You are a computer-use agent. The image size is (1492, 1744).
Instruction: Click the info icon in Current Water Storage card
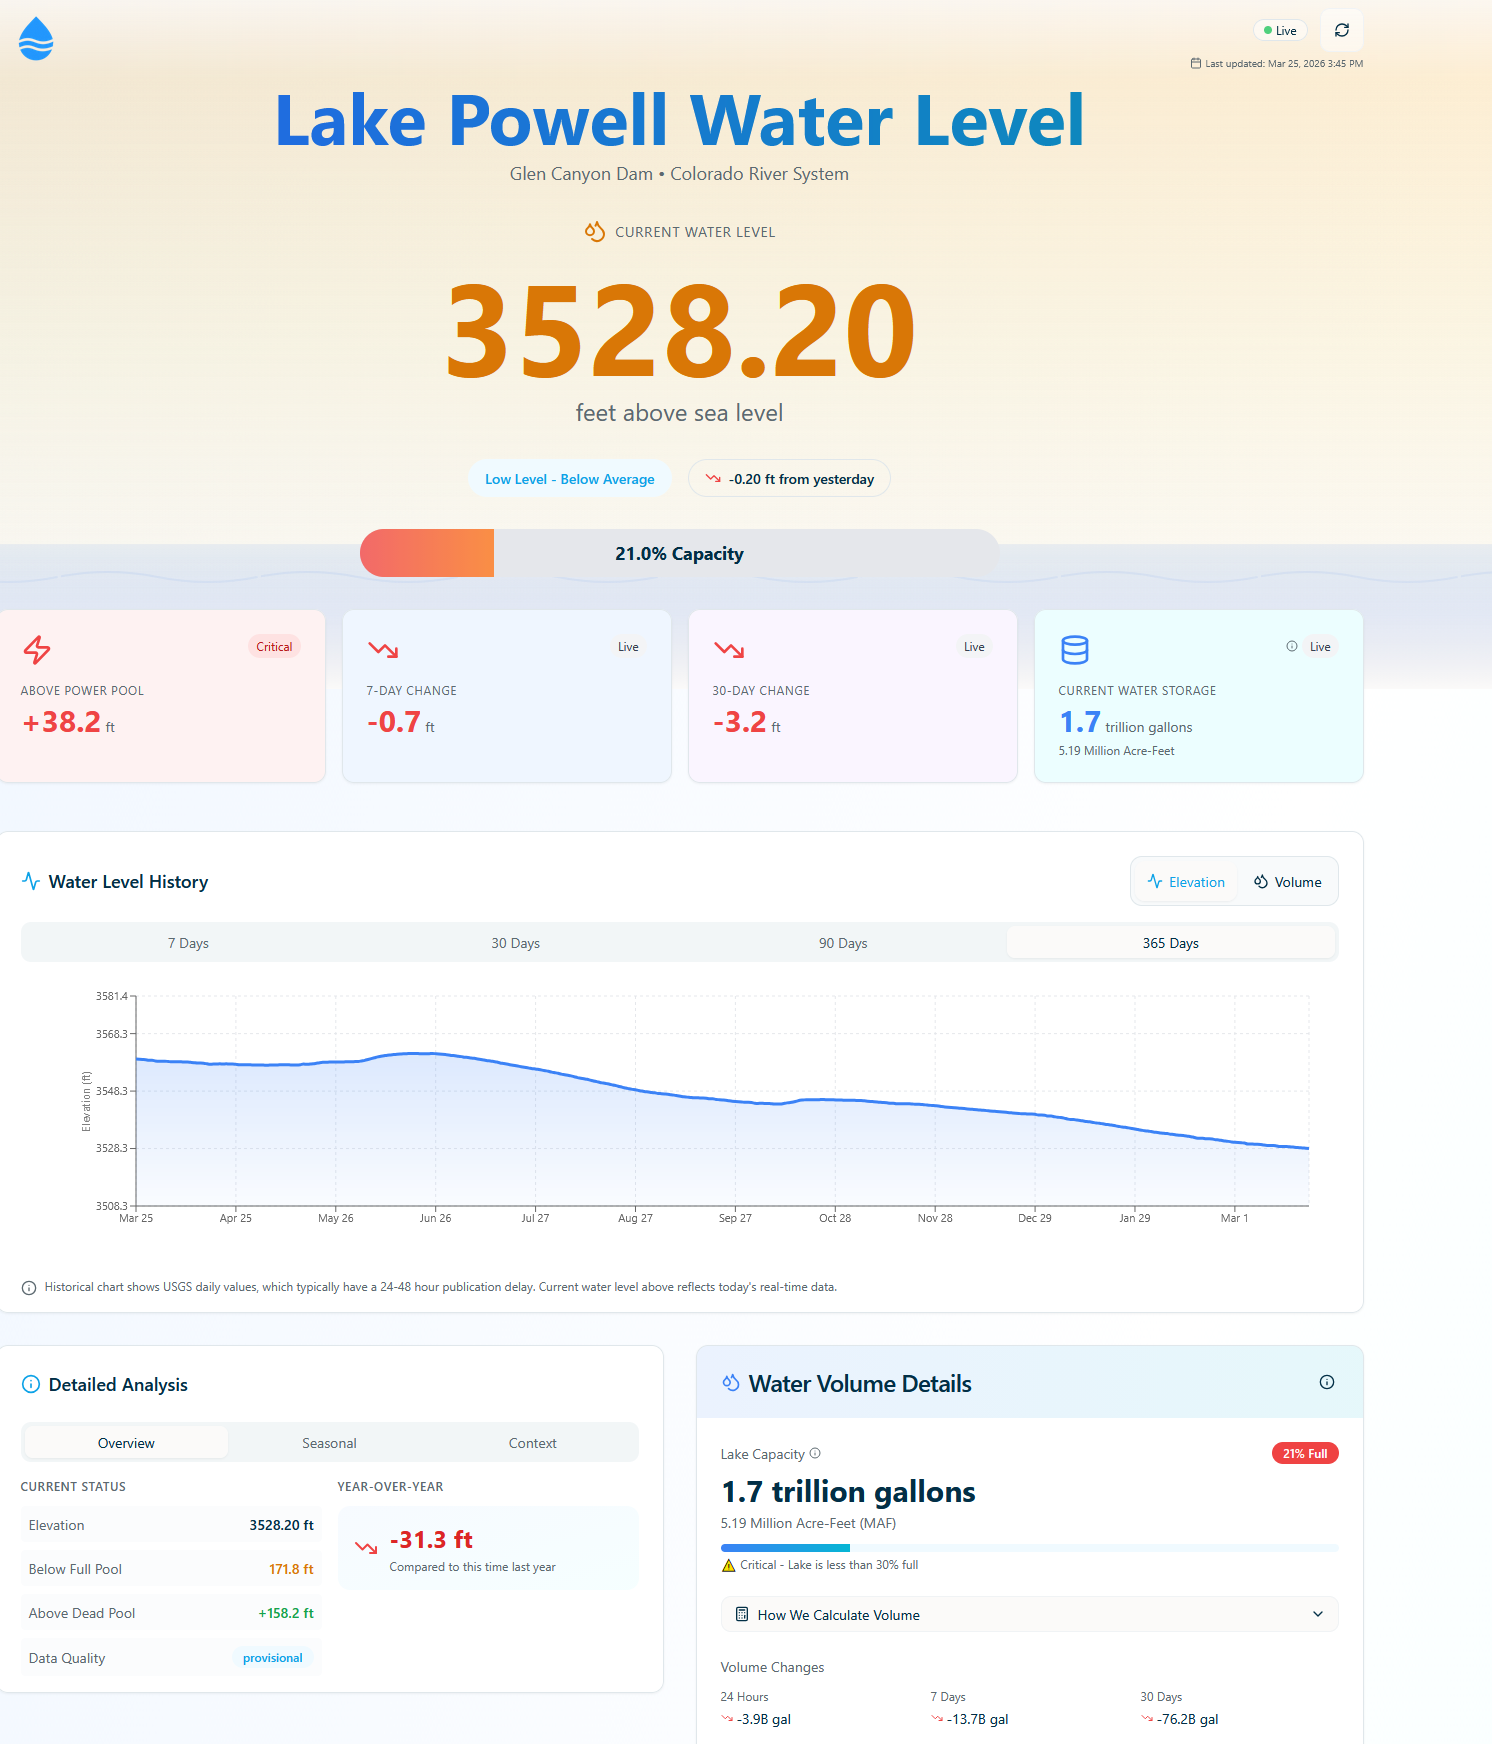click(x=1291, y=646)
